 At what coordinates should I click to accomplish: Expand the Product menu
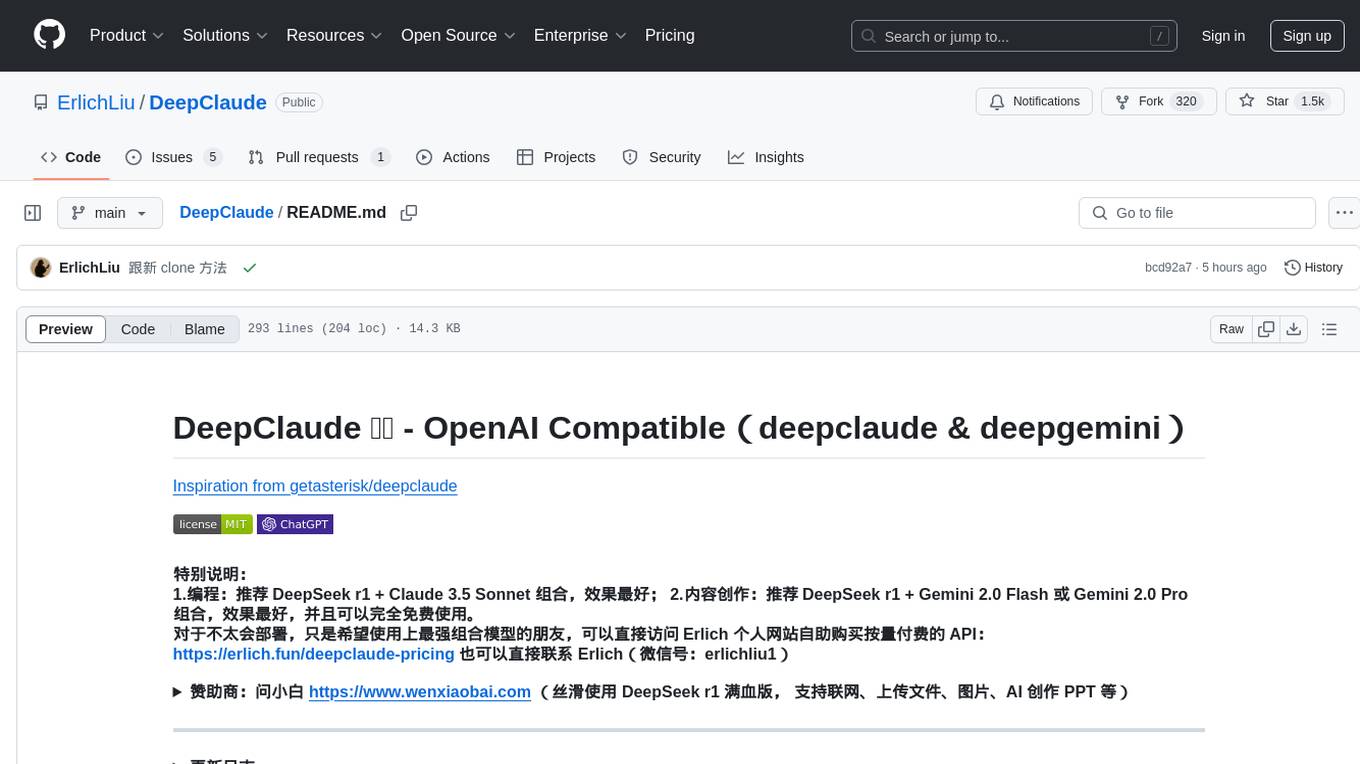pyautogui.click(x=127, y=35)
